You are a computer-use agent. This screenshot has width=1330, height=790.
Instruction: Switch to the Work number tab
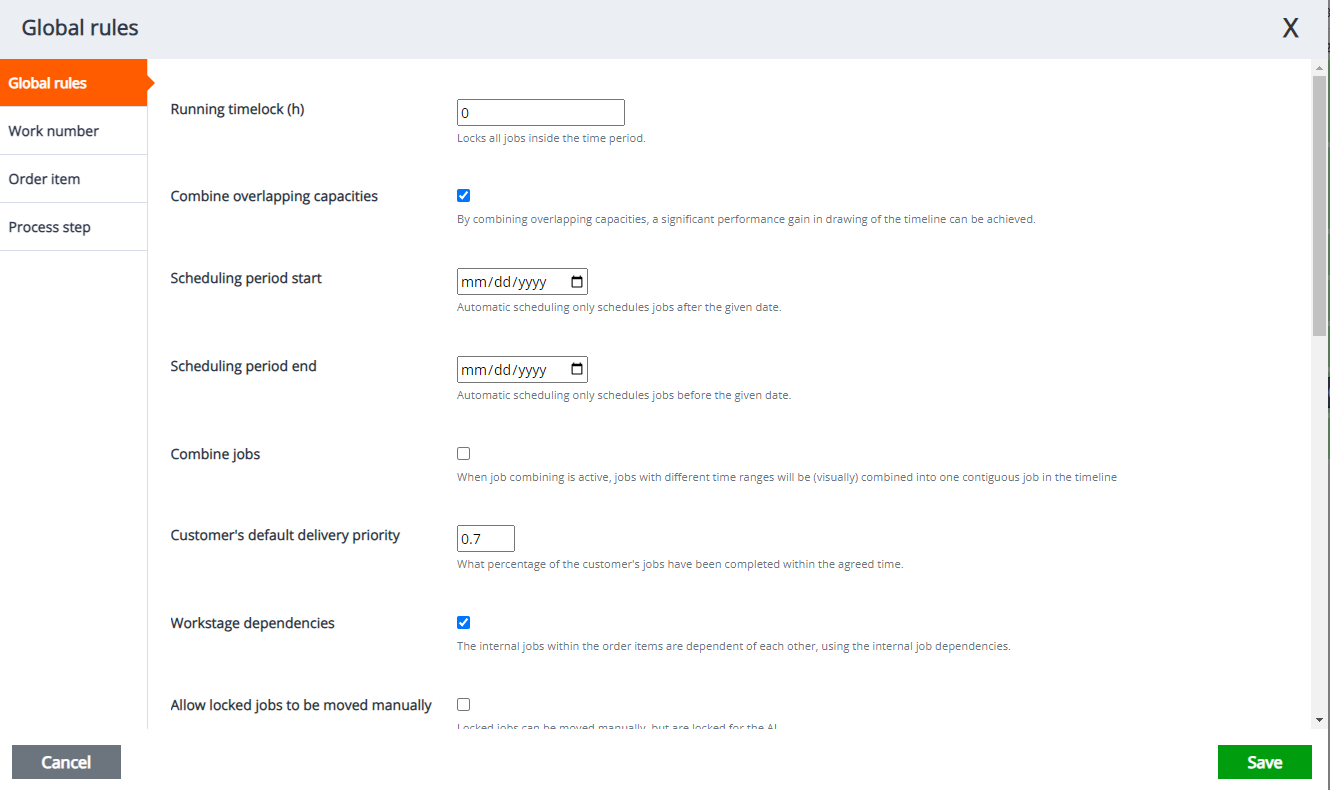[54, 131]
